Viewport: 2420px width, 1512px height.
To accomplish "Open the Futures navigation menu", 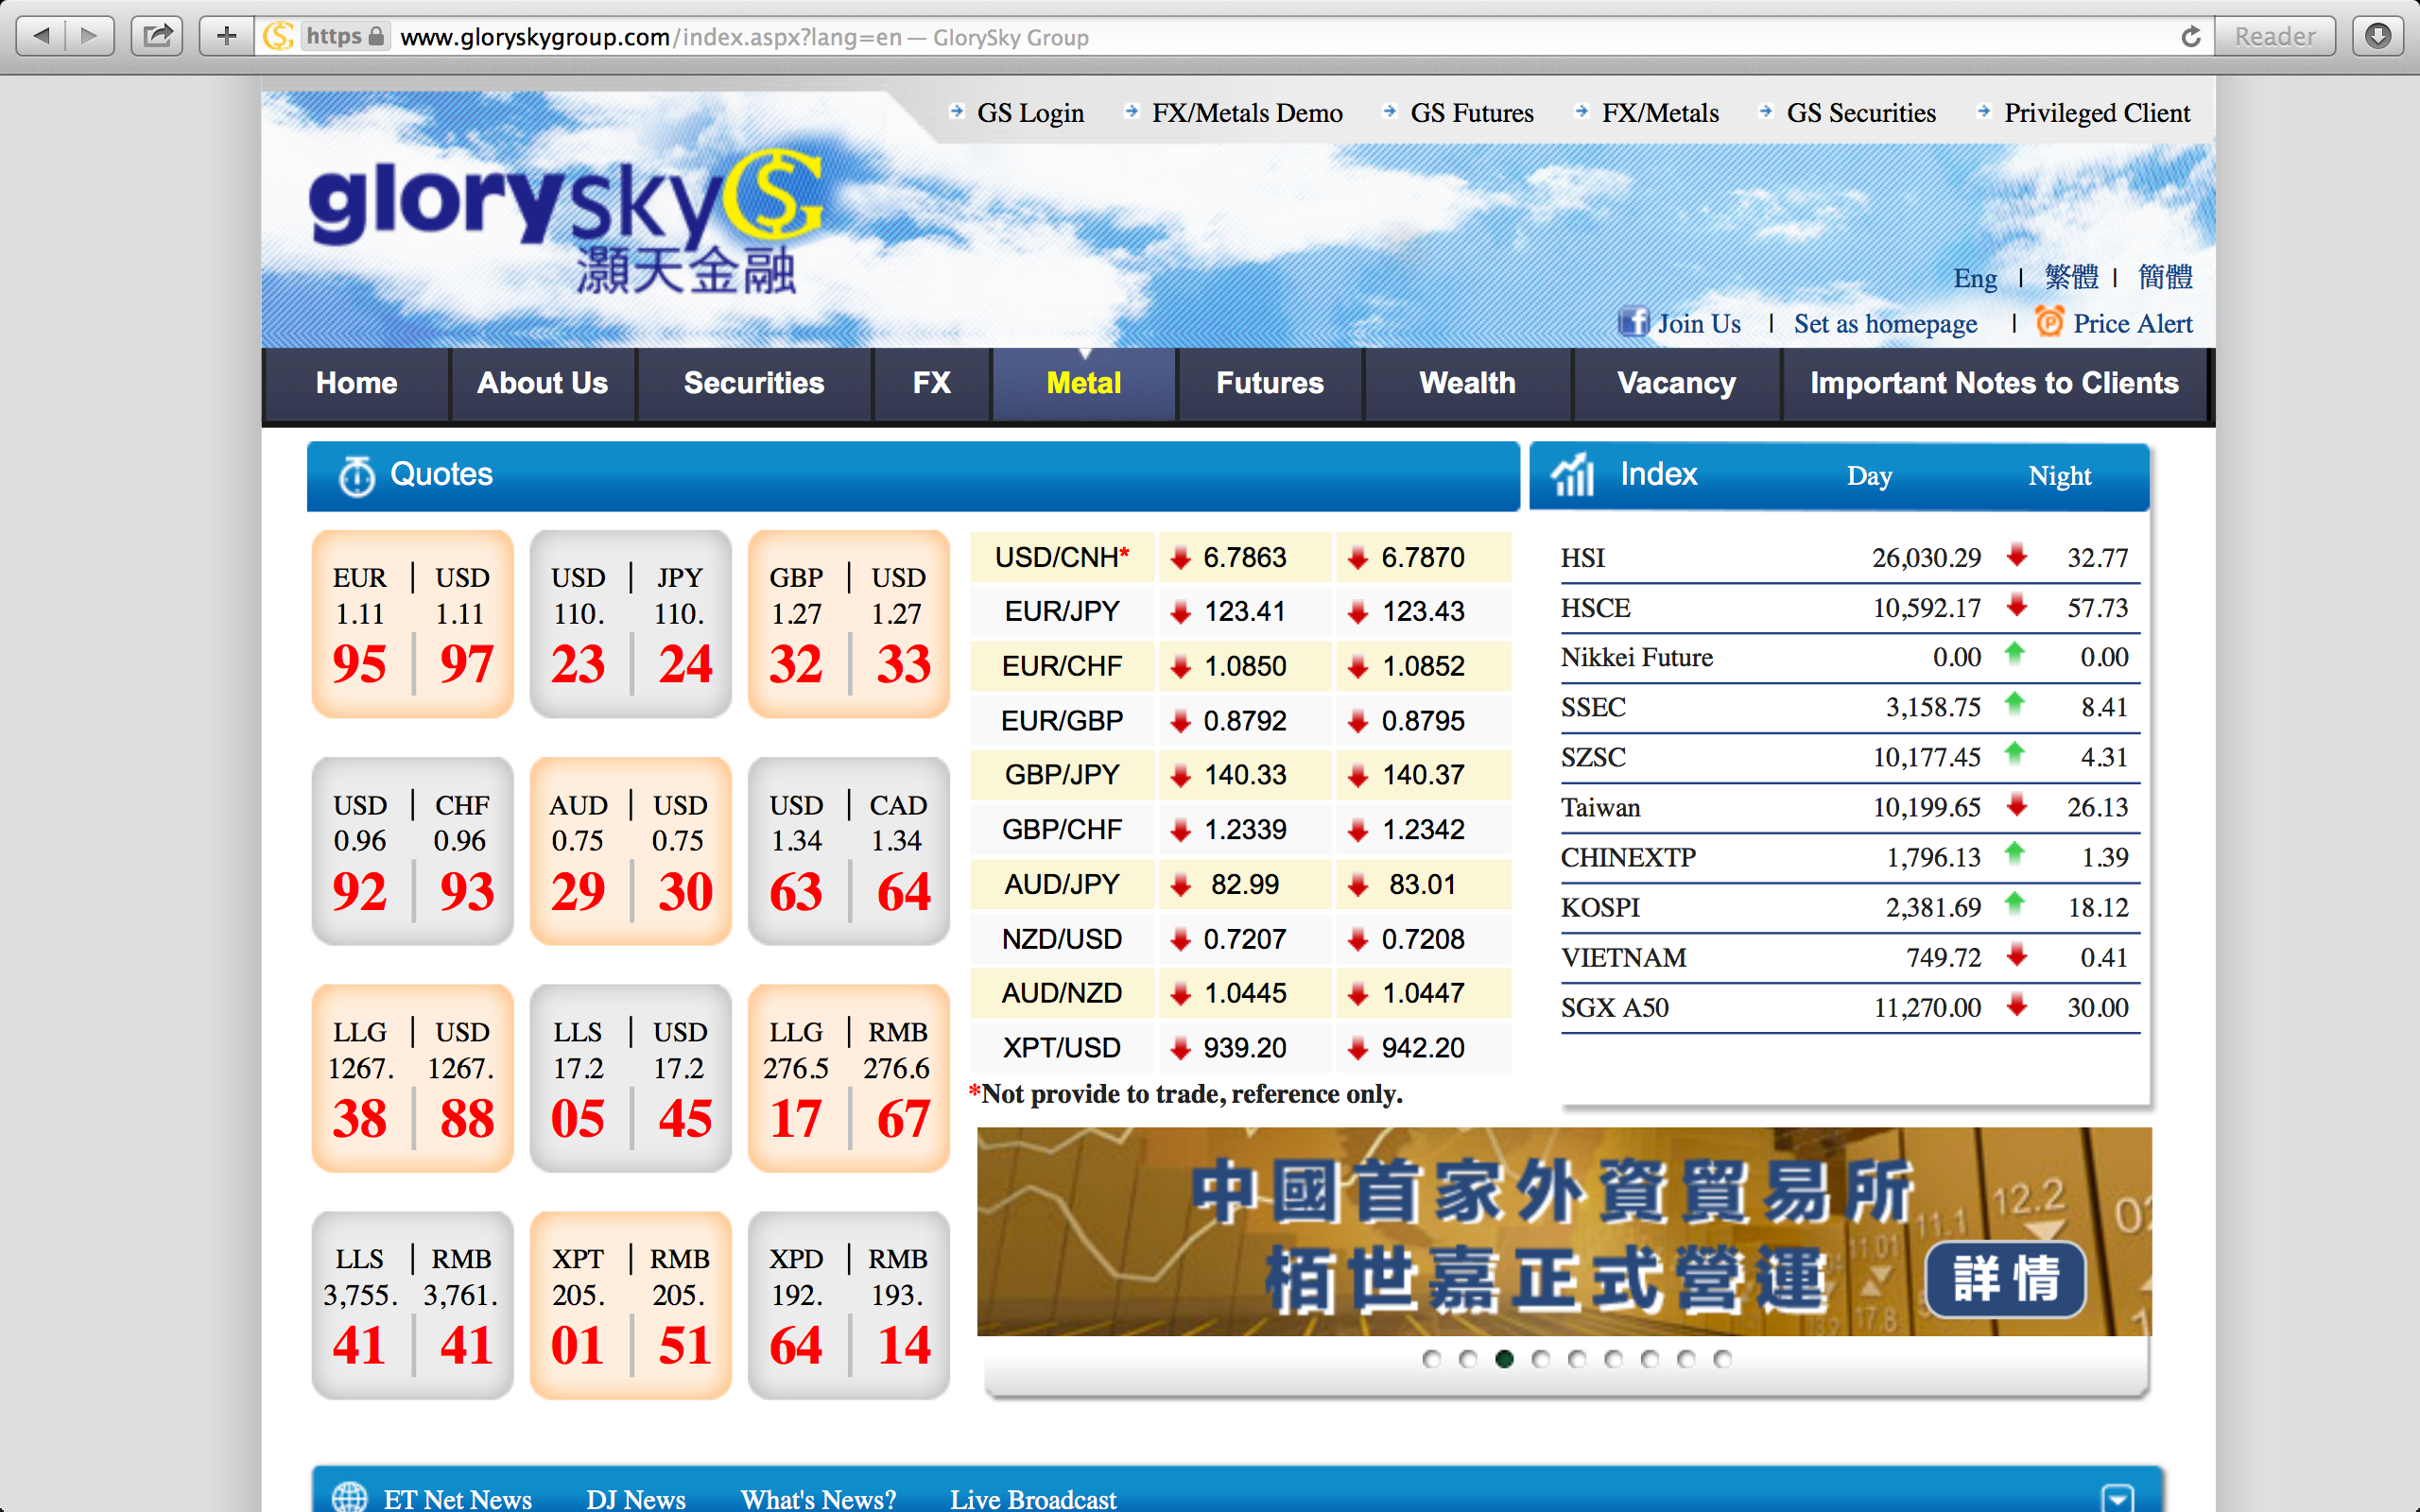I will click(x=1269, y=383).
